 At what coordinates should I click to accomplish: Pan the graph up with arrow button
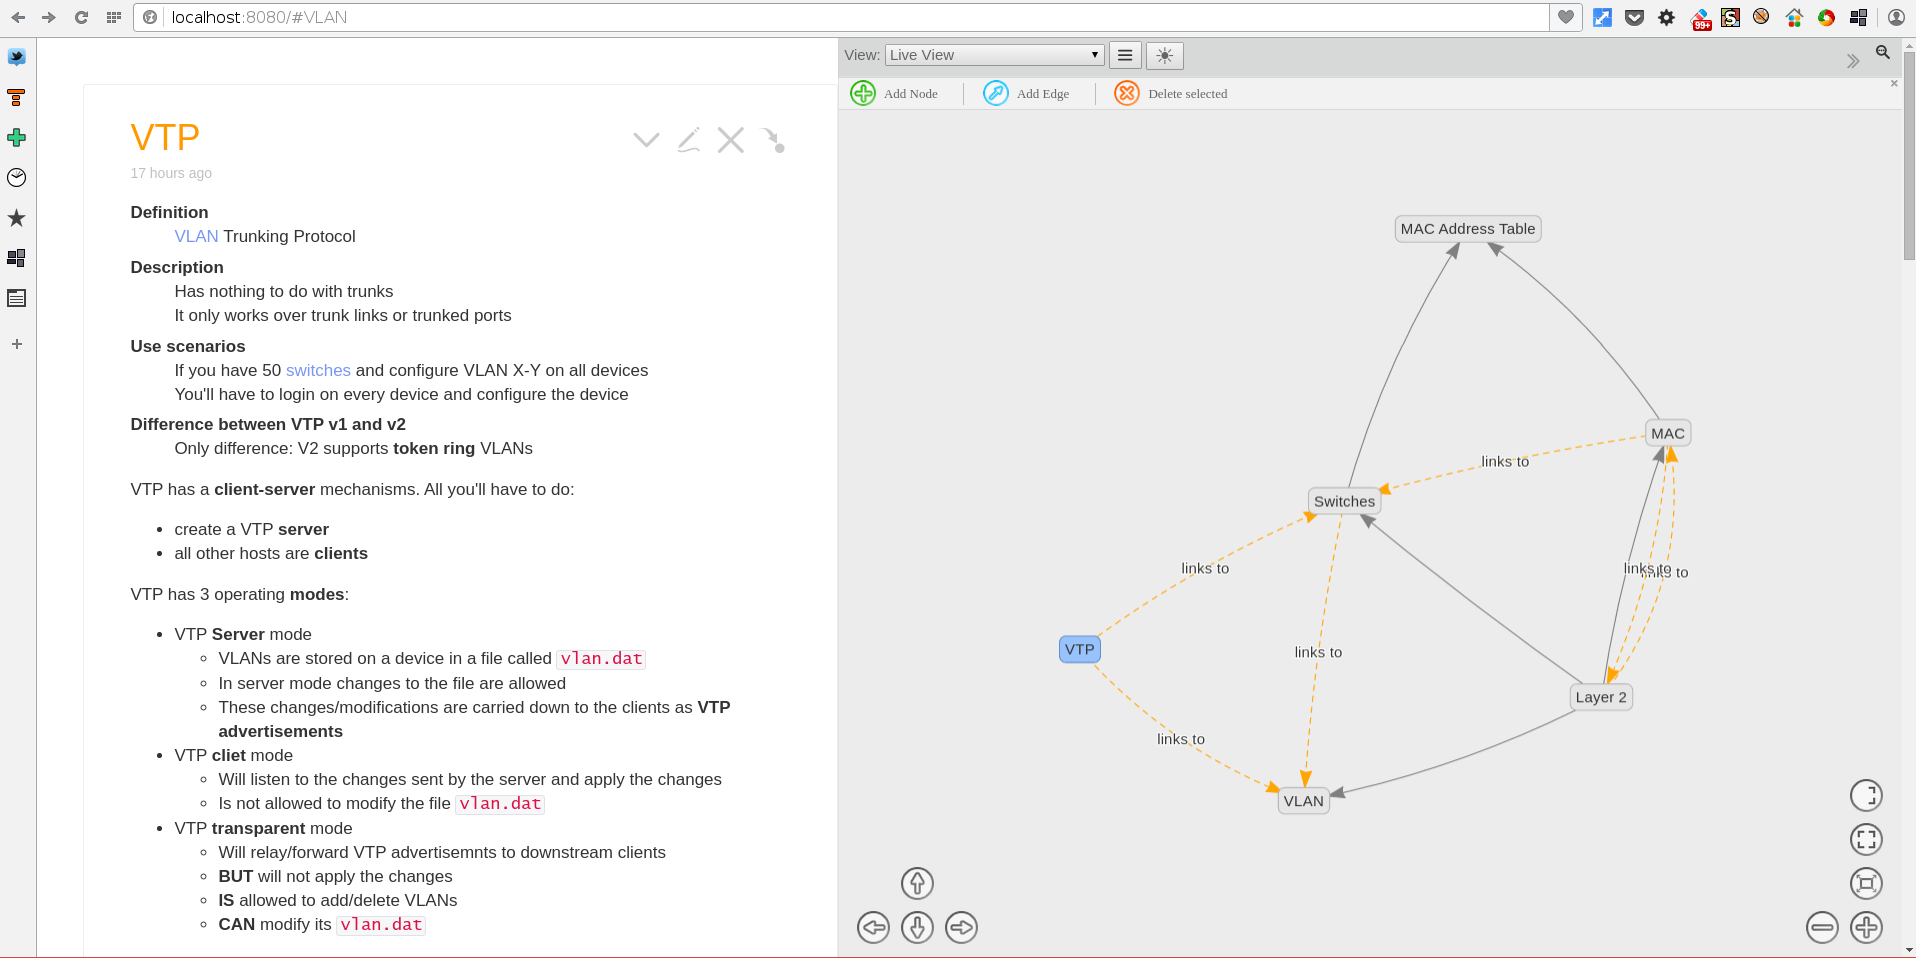click(x=917, y=883)
